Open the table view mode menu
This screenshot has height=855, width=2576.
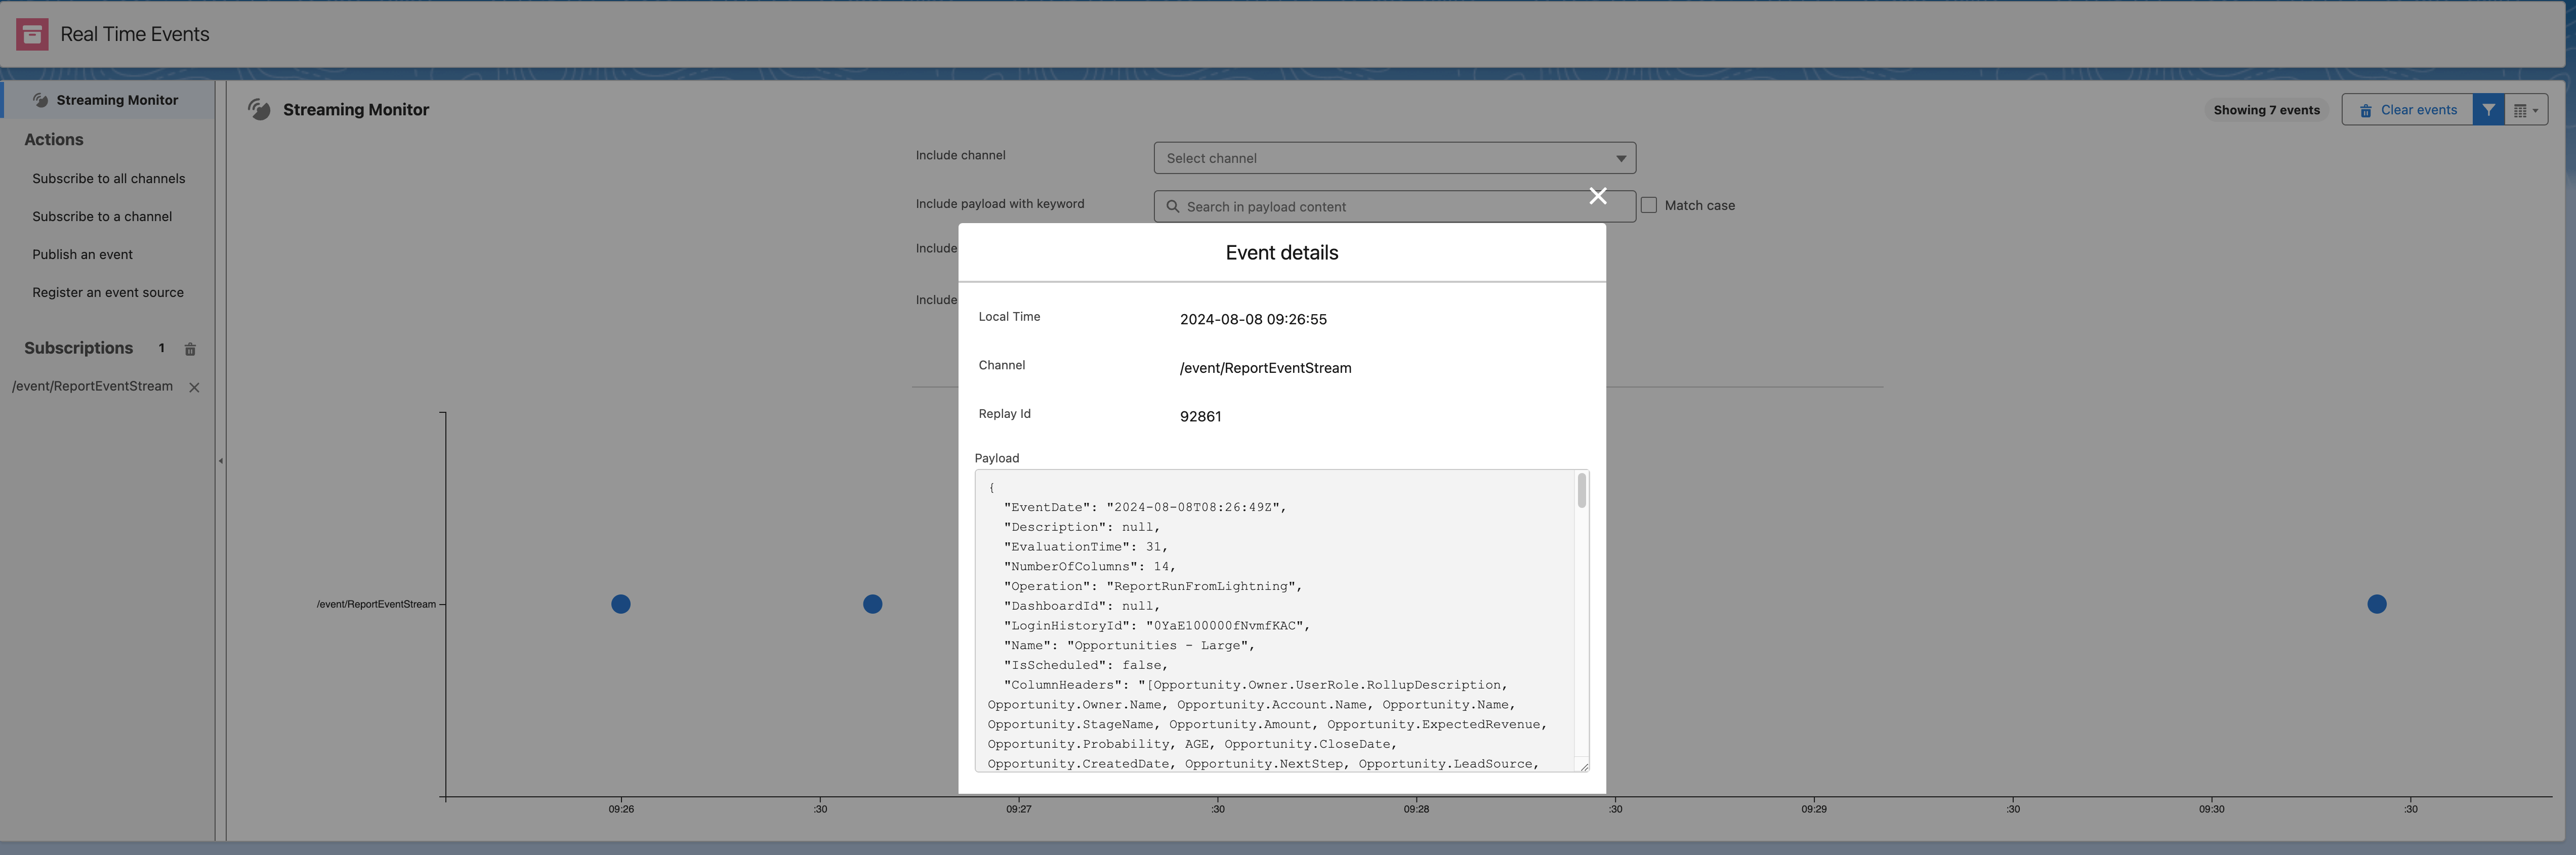coord(2525,110)
